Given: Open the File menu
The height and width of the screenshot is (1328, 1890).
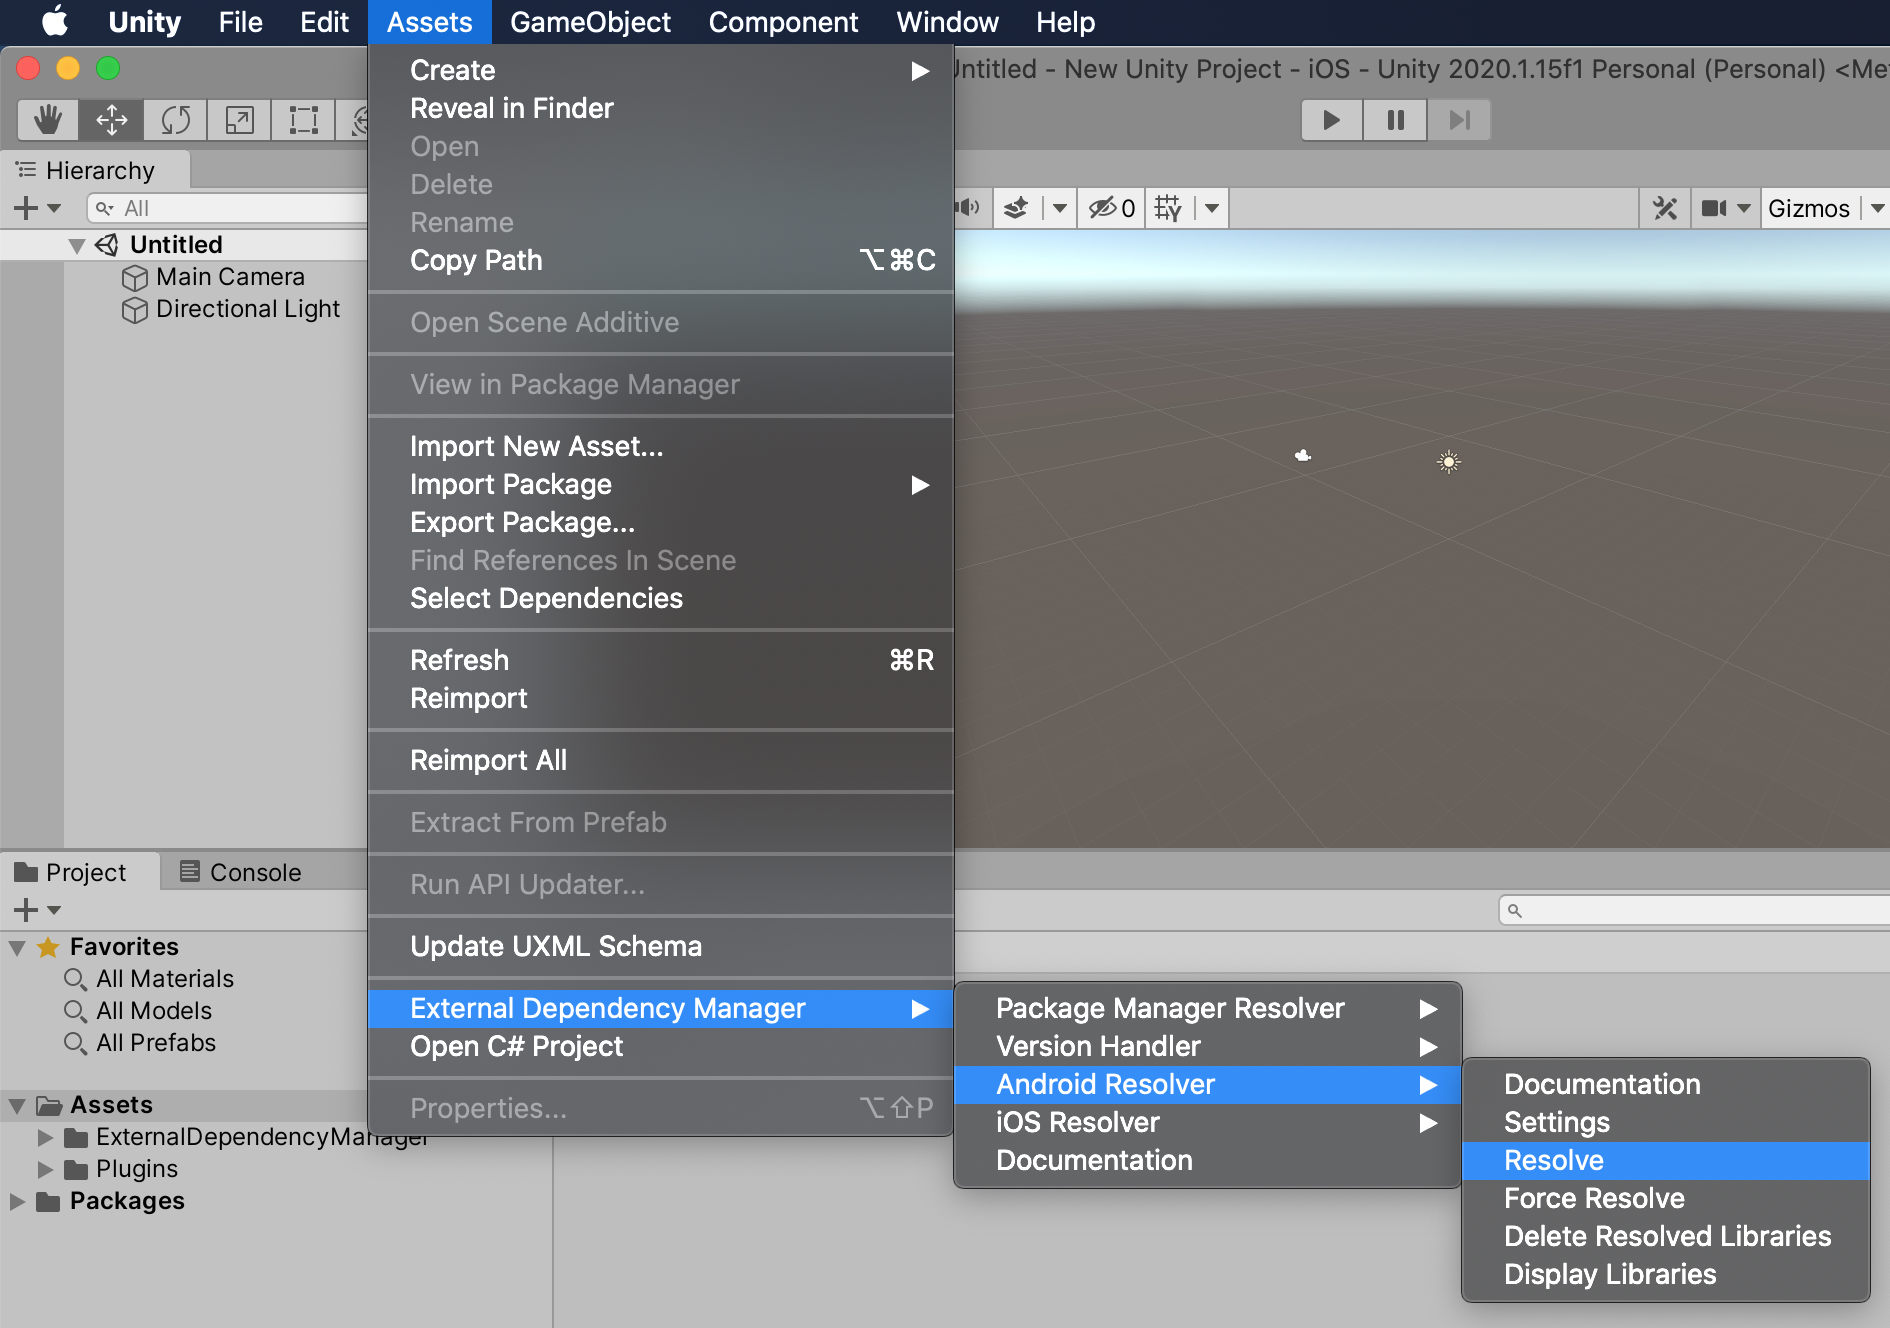Looking at the screenshot, I should tap(241, 22).
